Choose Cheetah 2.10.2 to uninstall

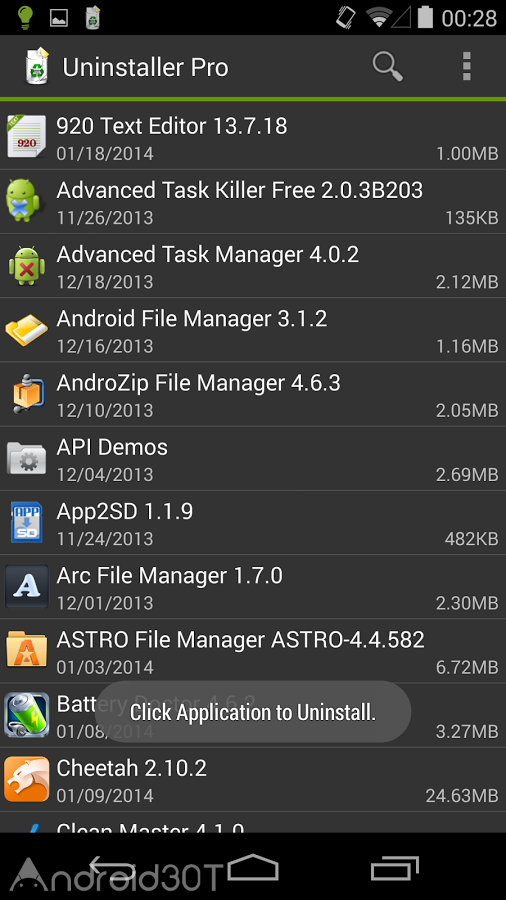[x=253, y=779]
